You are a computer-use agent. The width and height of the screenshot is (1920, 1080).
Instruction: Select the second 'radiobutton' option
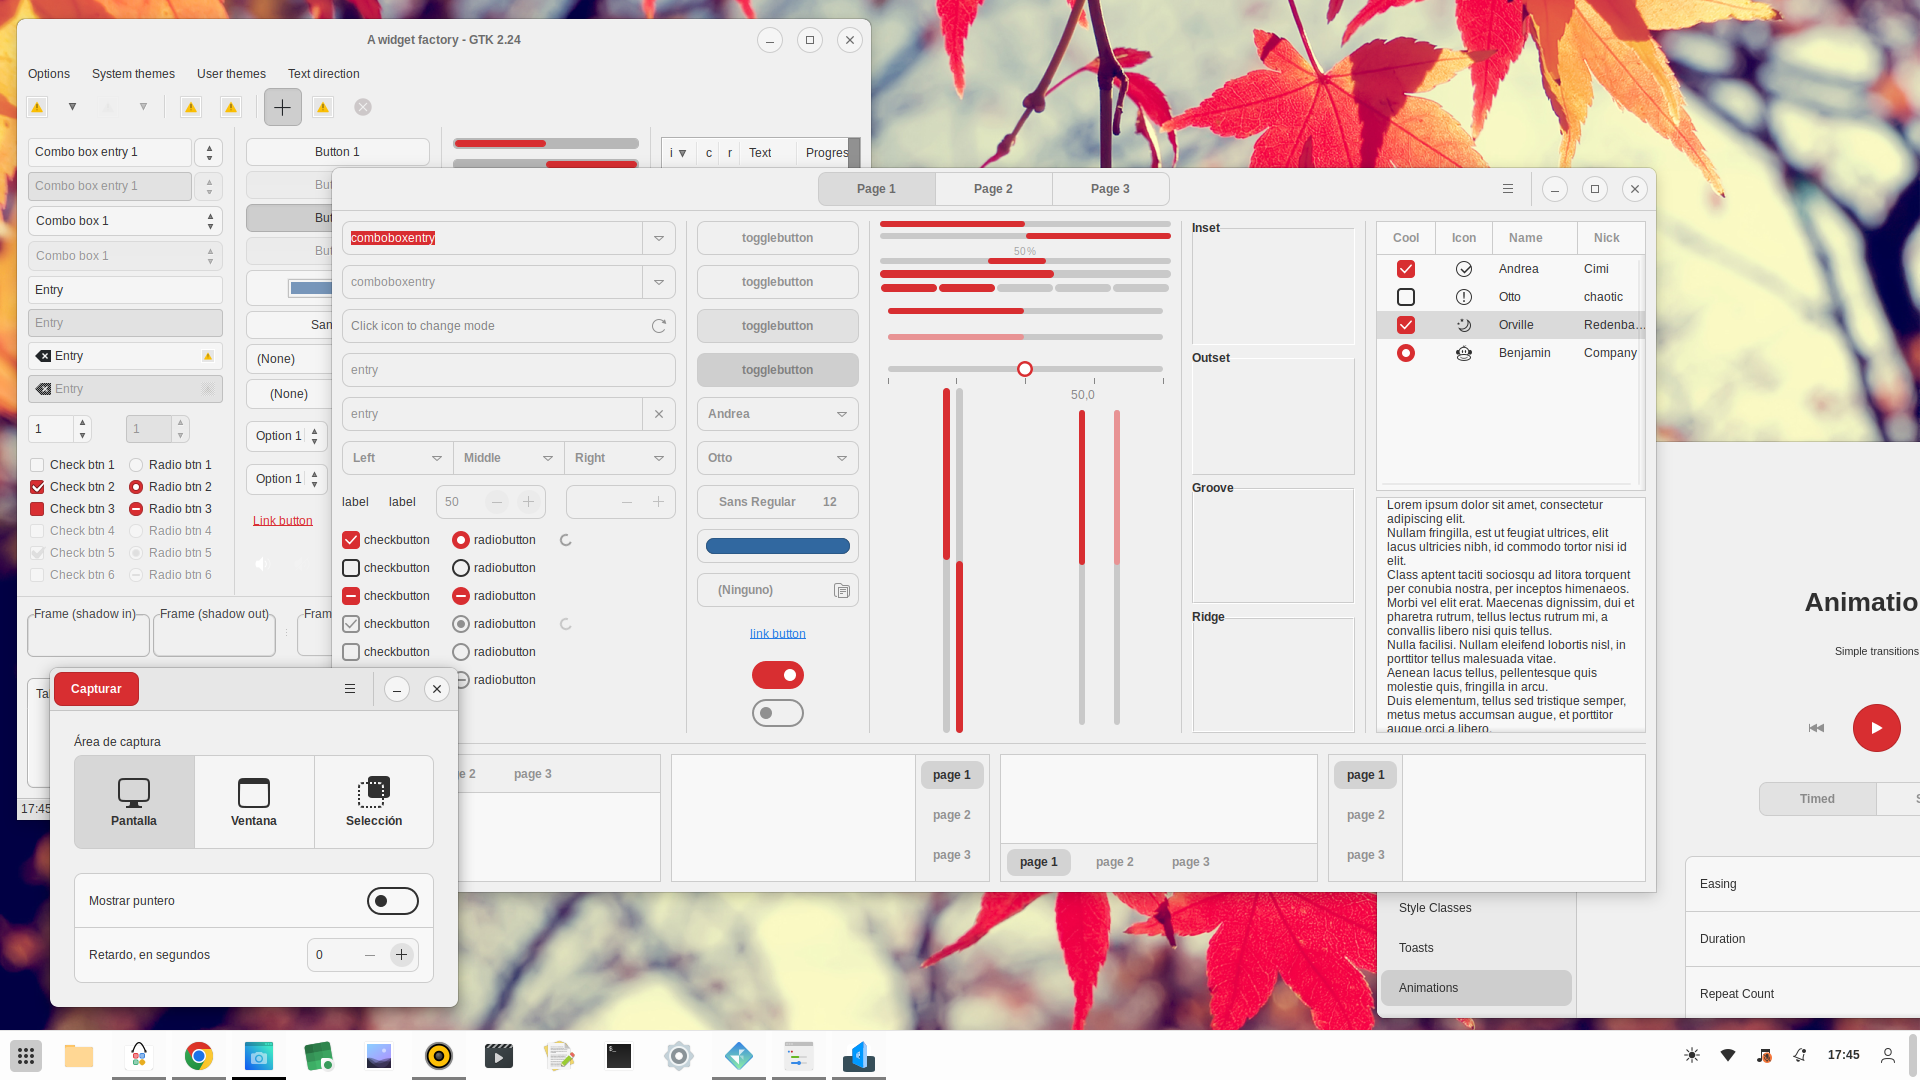point(461,568)
